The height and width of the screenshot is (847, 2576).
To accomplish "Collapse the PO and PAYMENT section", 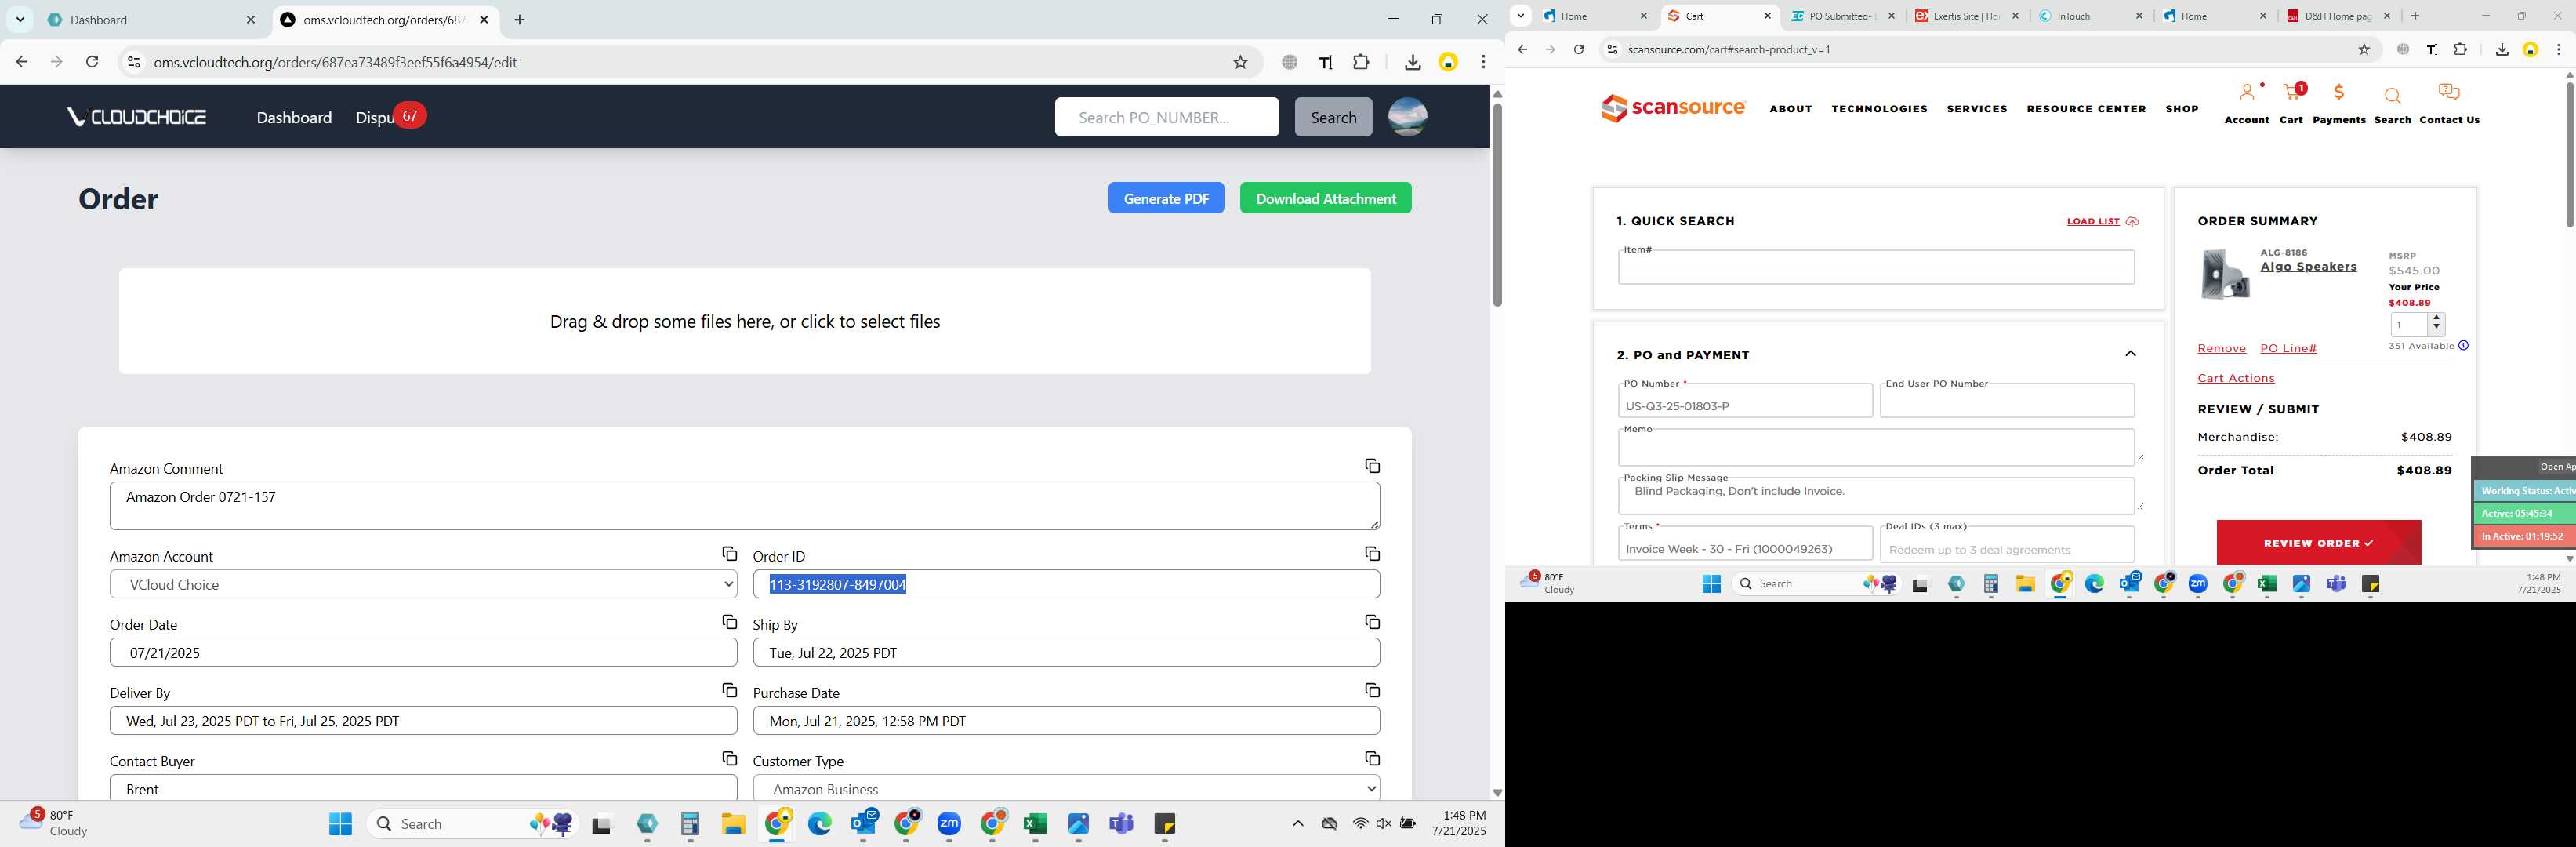I will tap(2130, 354).
